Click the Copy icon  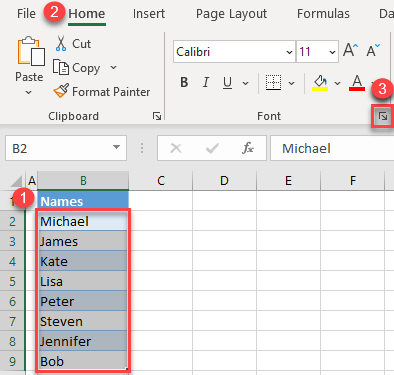pos(61,67)
